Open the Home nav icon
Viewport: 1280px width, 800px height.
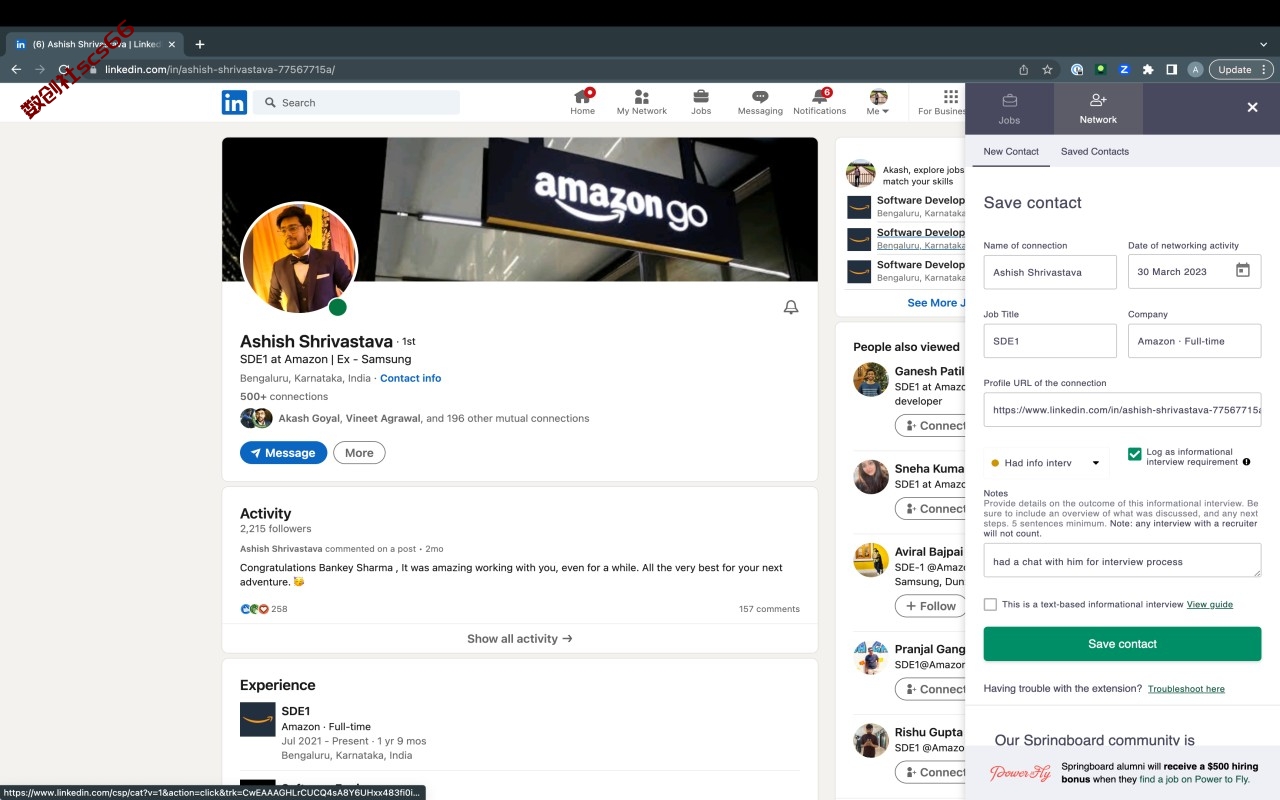pyautogui.click(x=583, y=102)
